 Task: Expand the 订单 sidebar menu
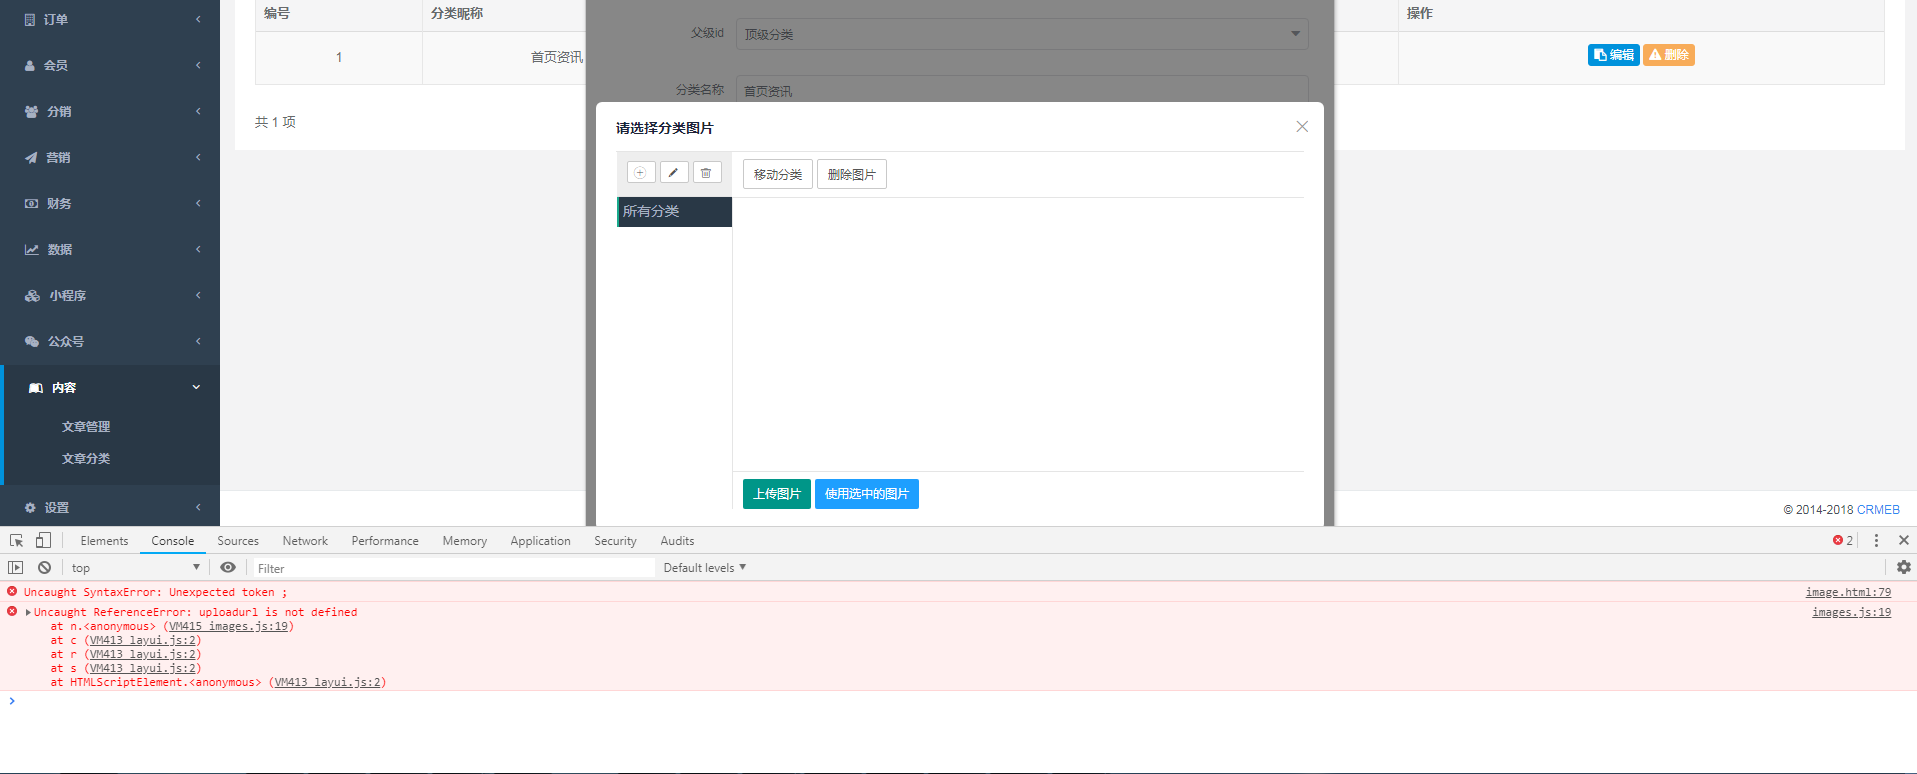click(x=110, y=19)
